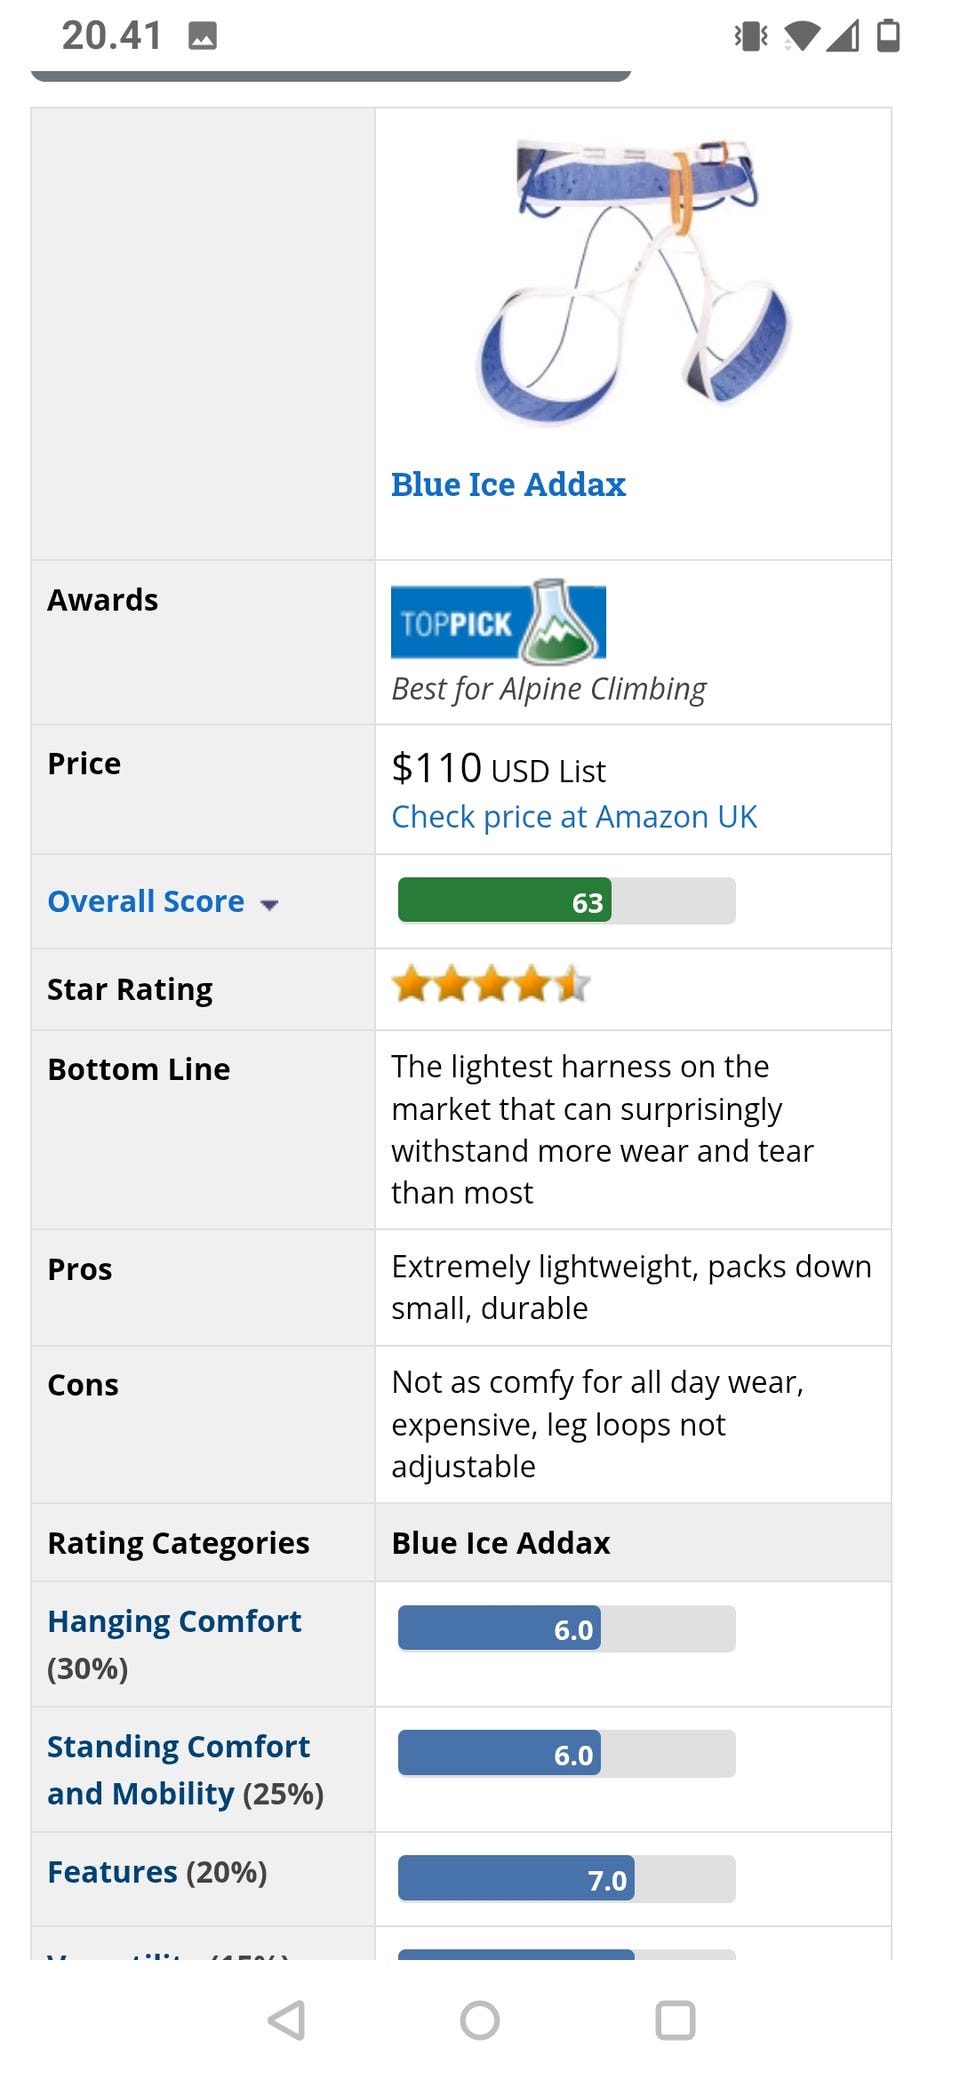Image resolution: width=960 pixels, height=2080 pixels.
Task: Open recent apps with square button
Action: 675,2019
